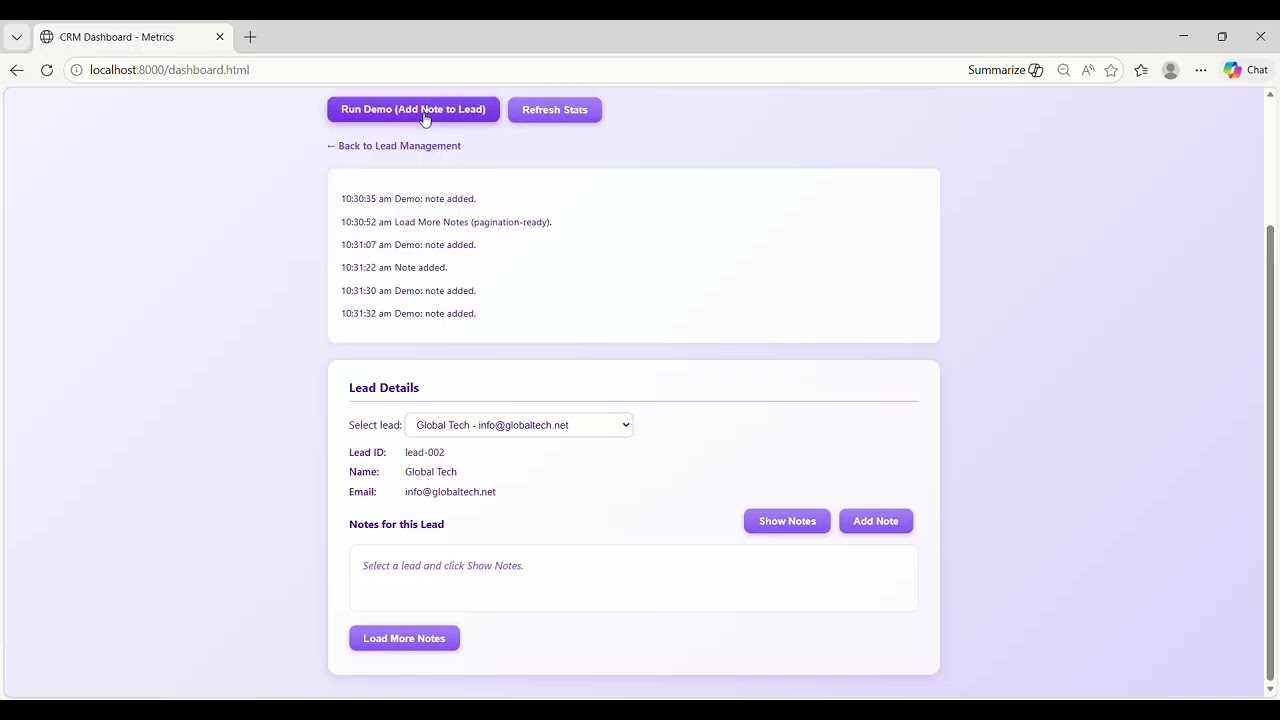Screen dimensions: 1280x720
Task: View site information icon in address bar
Action: tap(76, 70)
